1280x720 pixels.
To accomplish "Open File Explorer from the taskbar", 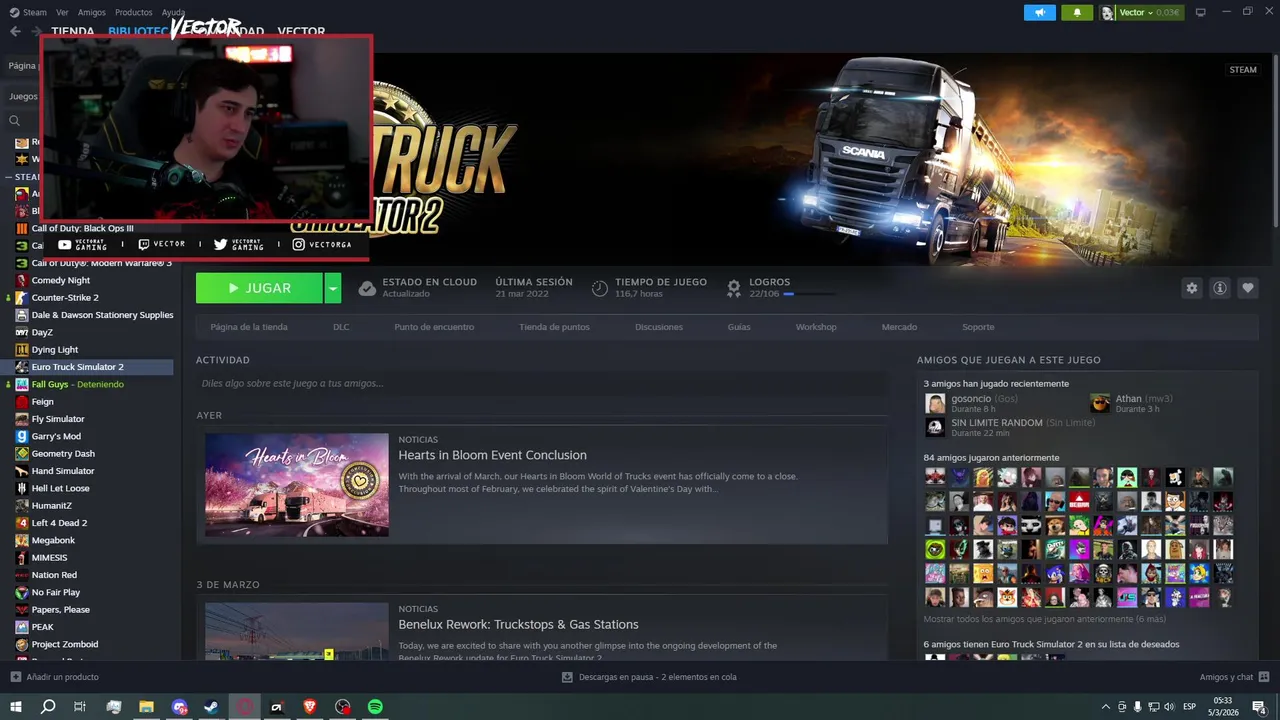I will [x=146, y=707].
